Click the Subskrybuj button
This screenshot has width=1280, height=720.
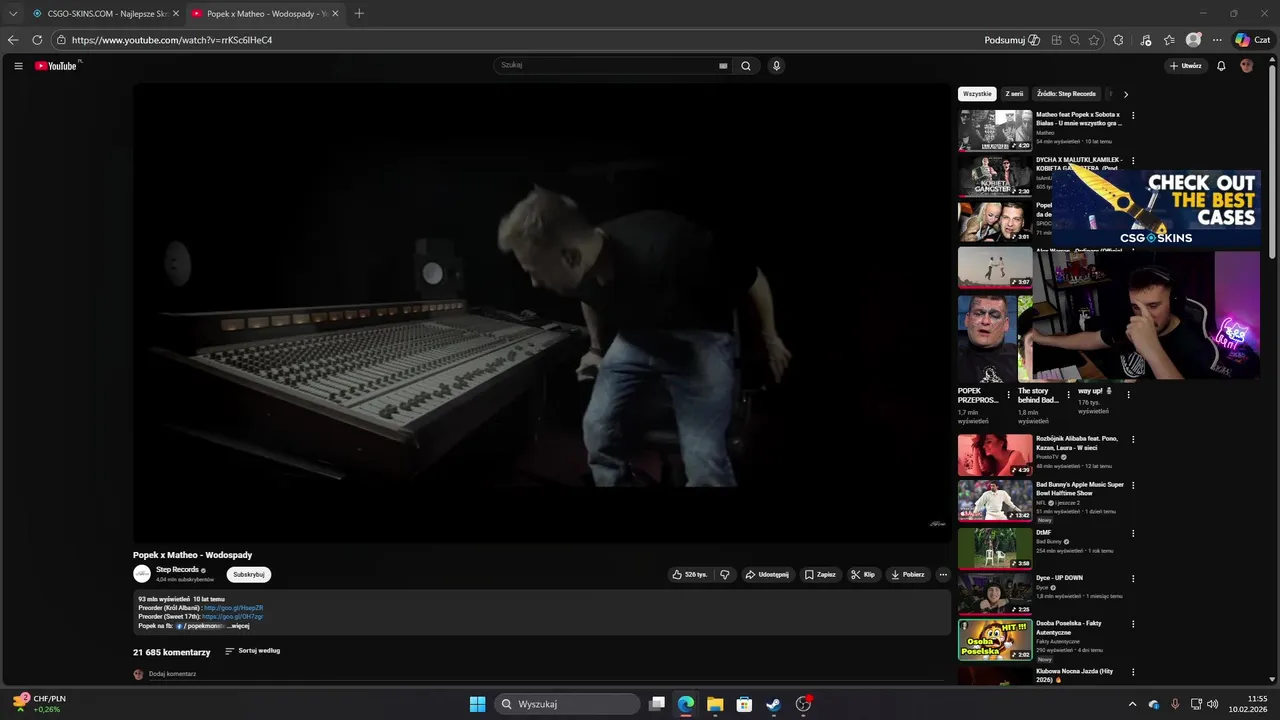[x=249, y=575]
